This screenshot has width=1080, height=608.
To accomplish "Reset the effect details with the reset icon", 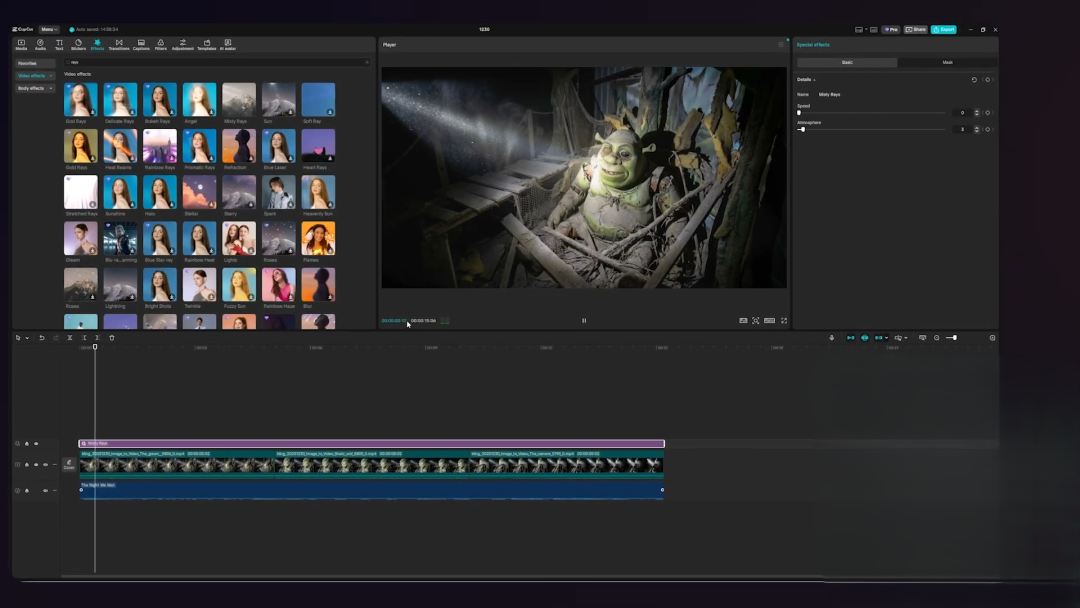I will coord(974,79).
